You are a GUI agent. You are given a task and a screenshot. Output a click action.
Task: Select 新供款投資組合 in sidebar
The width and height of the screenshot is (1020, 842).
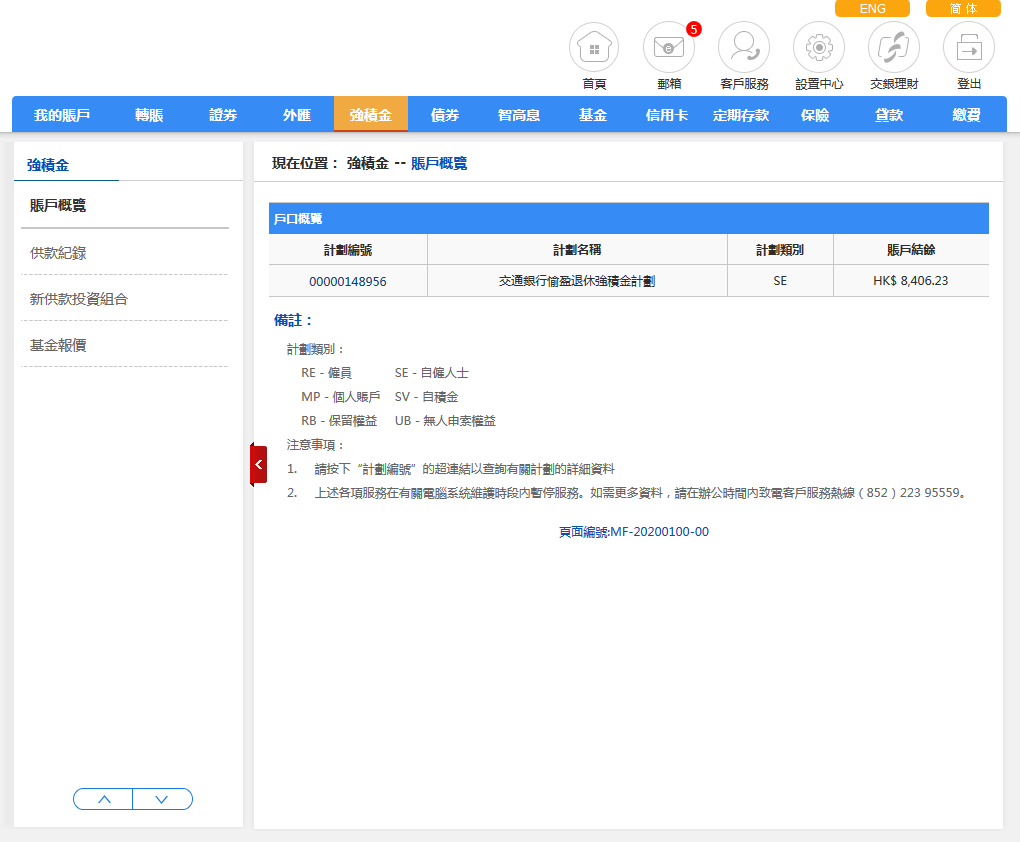(79, 299)
